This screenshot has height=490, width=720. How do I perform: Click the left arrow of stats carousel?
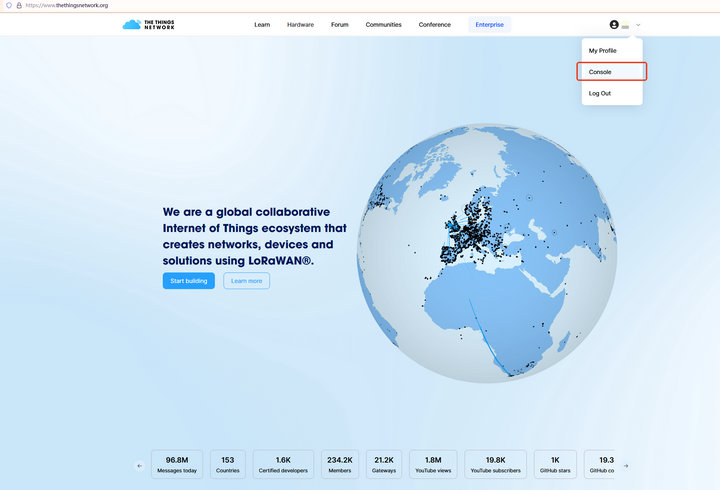pos(140,465)
